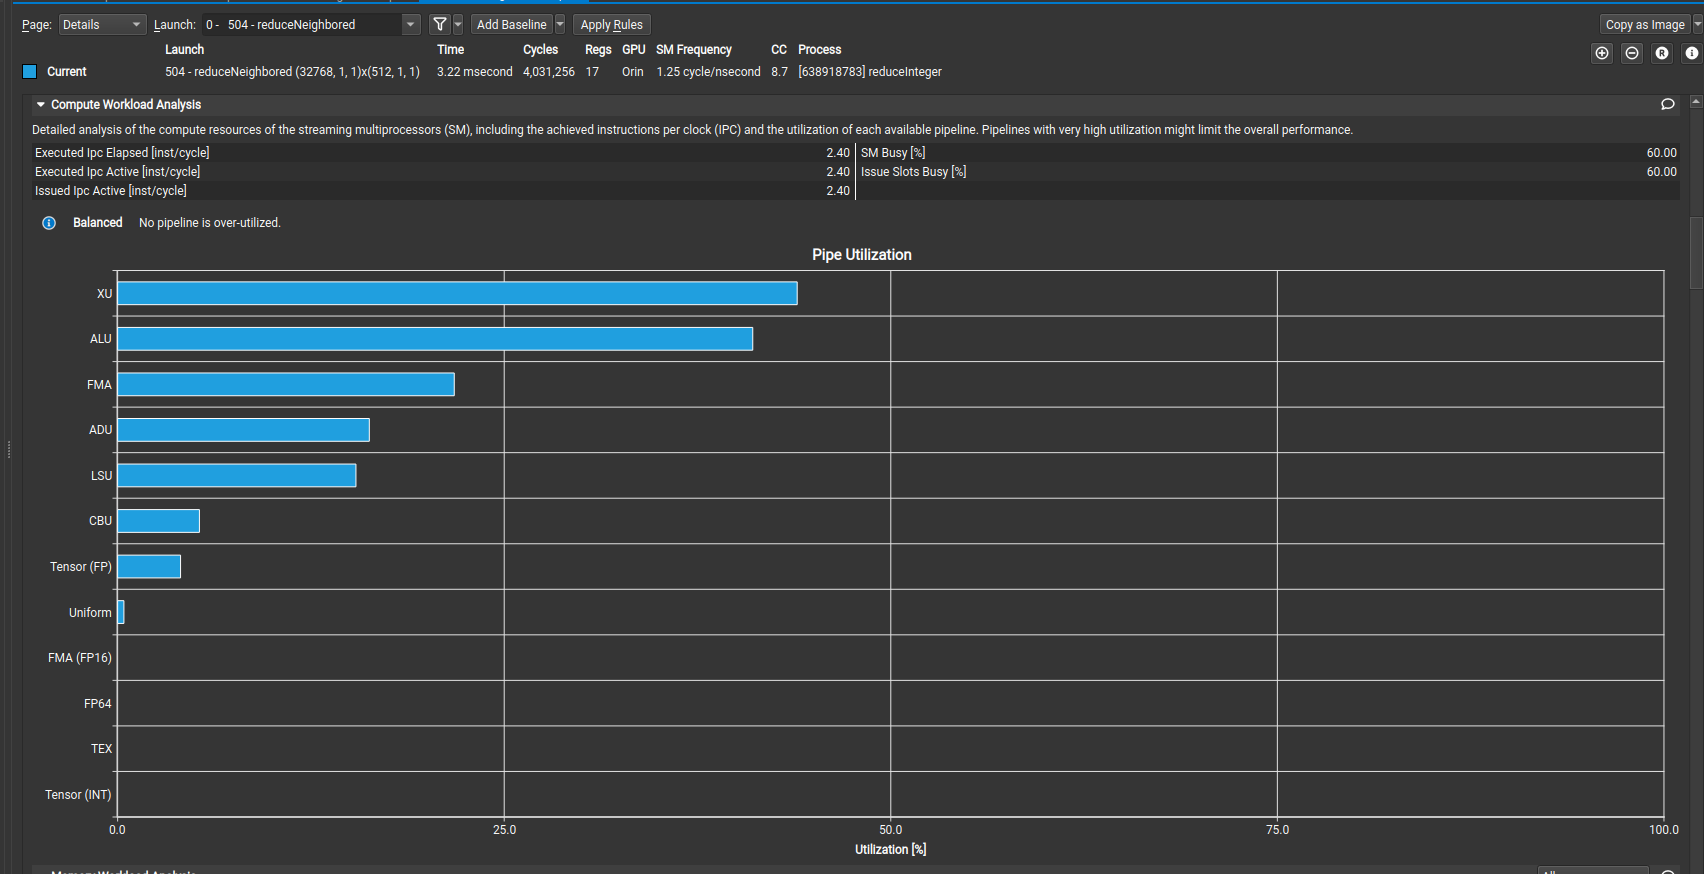Viewport: 1704px width, 874px height.
Task: Click the Apply Rules button
Action: 611,24
